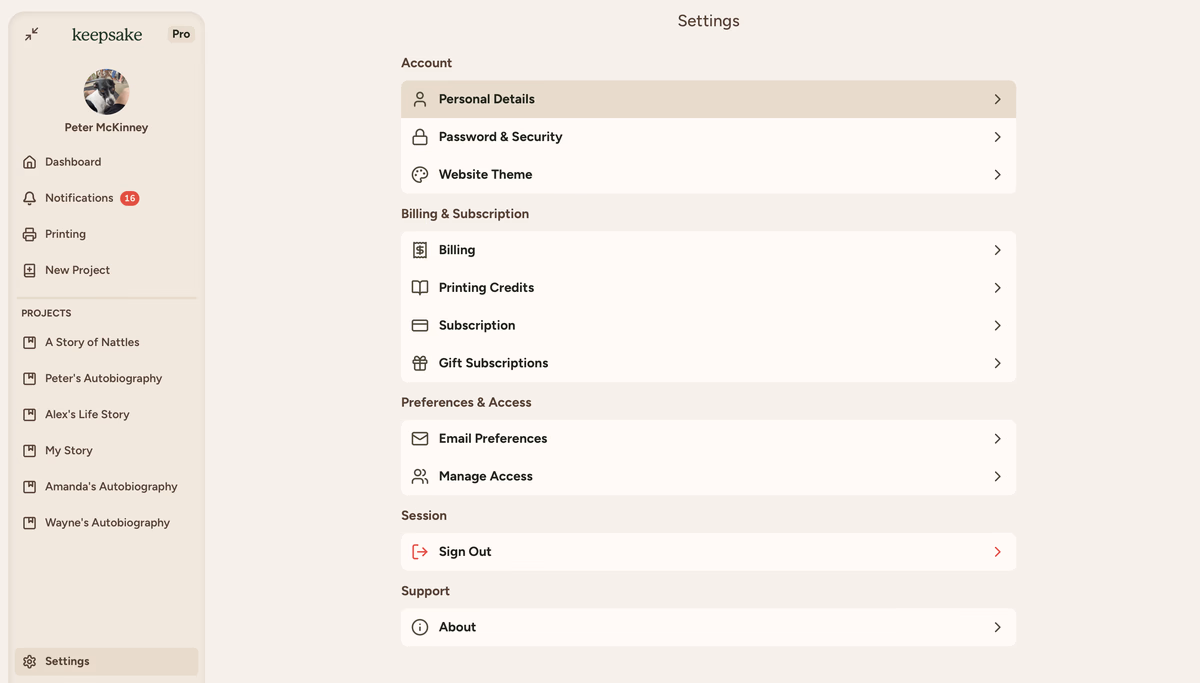Click the Gift Subscriptions gift icon
Image resolution: width=1200 pixels, height=683 pixels.
[420, 363]
